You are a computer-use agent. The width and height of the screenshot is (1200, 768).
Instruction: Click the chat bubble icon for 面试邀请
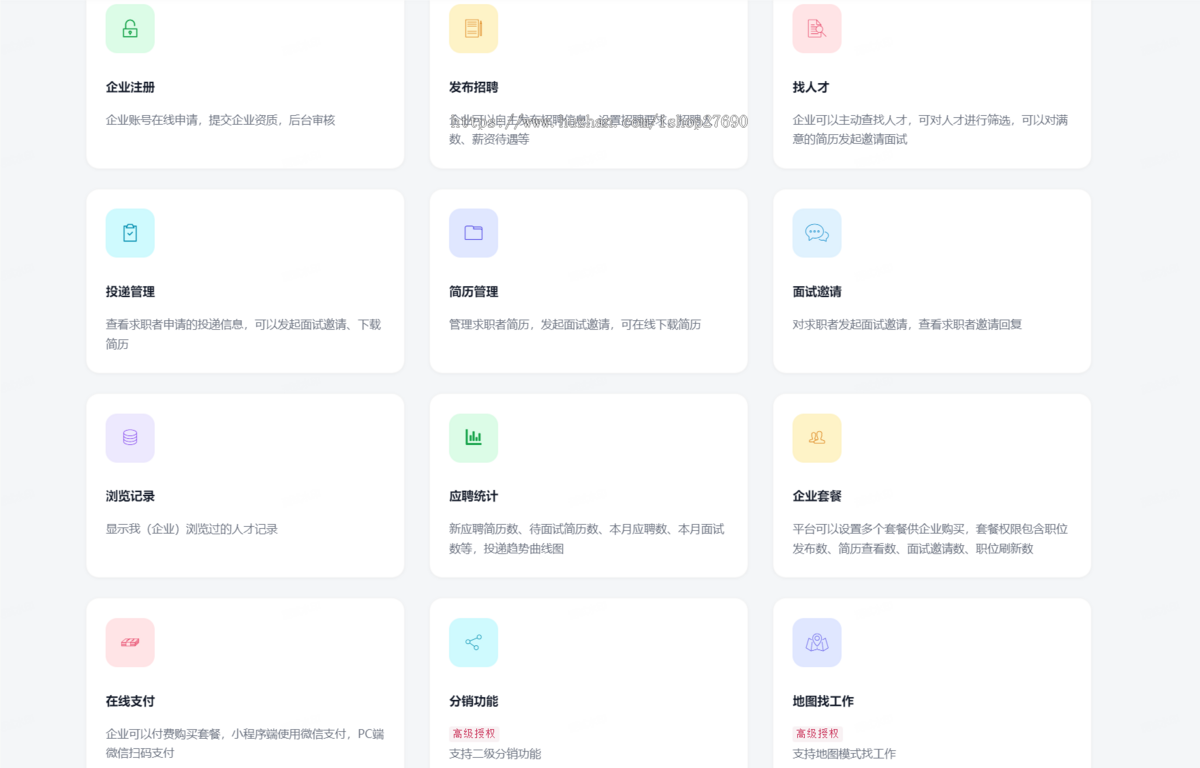(x=817, y=233)
